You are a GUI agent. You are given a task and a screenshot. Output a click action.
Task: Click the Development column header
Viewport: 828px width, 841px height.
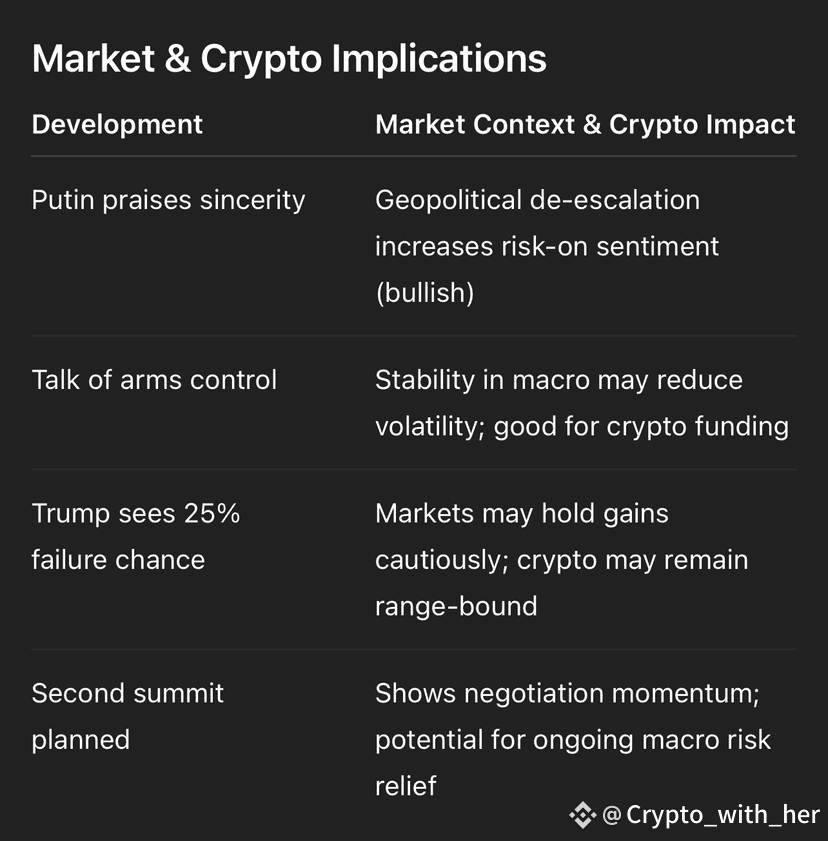pos(117,124)
